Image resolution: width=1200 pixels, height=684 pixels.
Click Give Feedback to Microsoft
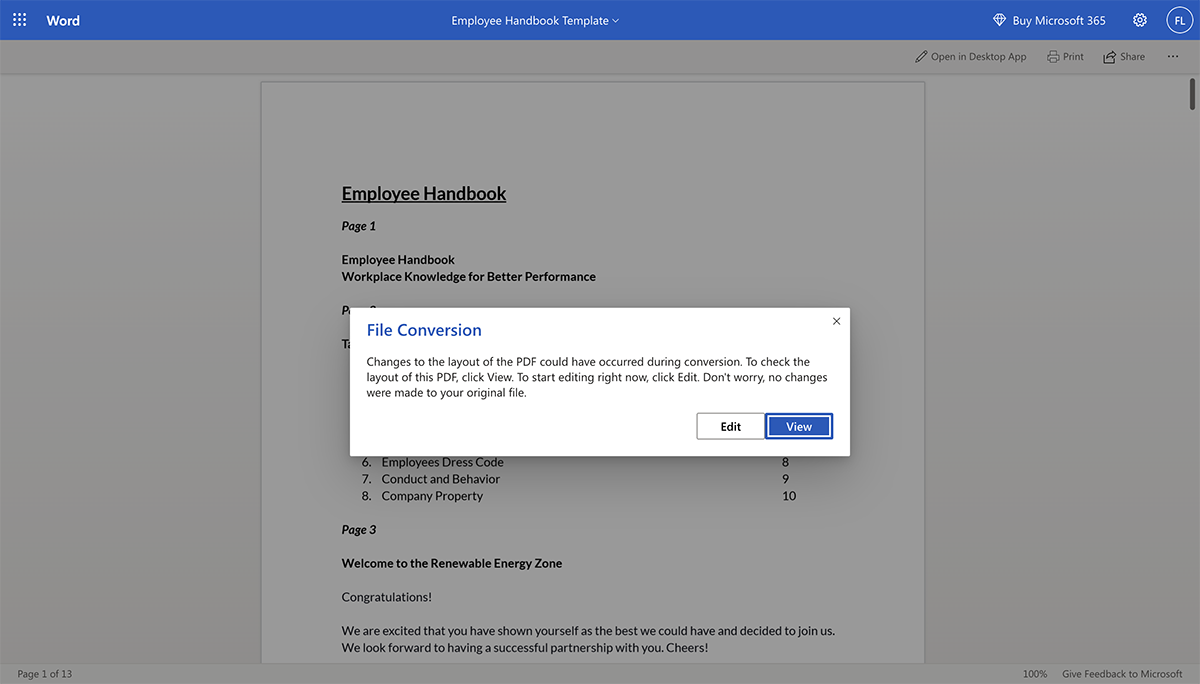point(1122,674)
